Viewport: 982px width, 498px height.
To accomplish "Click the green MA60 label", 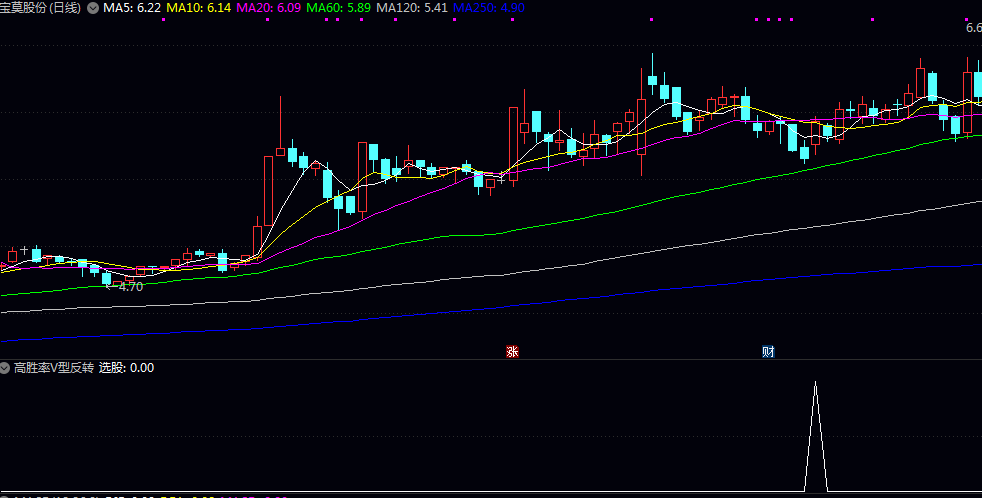I will pos(339,8).
